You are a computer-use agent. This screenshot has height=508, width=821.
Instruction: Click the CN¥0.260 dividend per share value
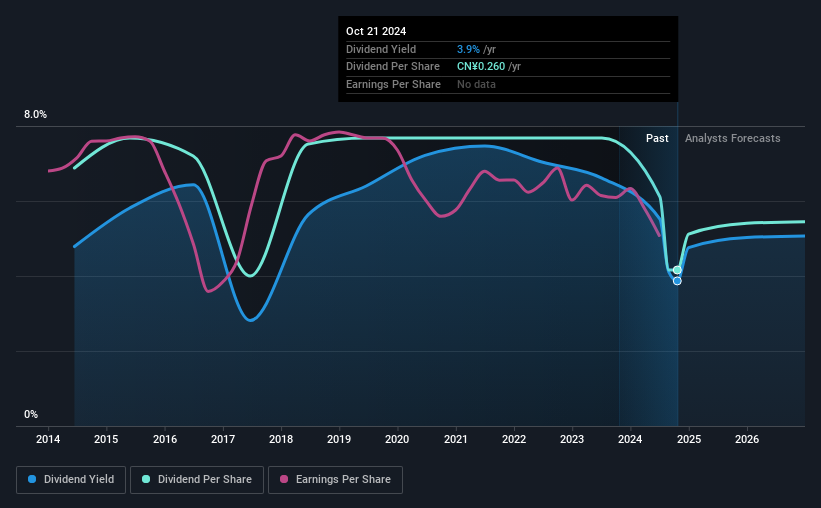[481, 67]
